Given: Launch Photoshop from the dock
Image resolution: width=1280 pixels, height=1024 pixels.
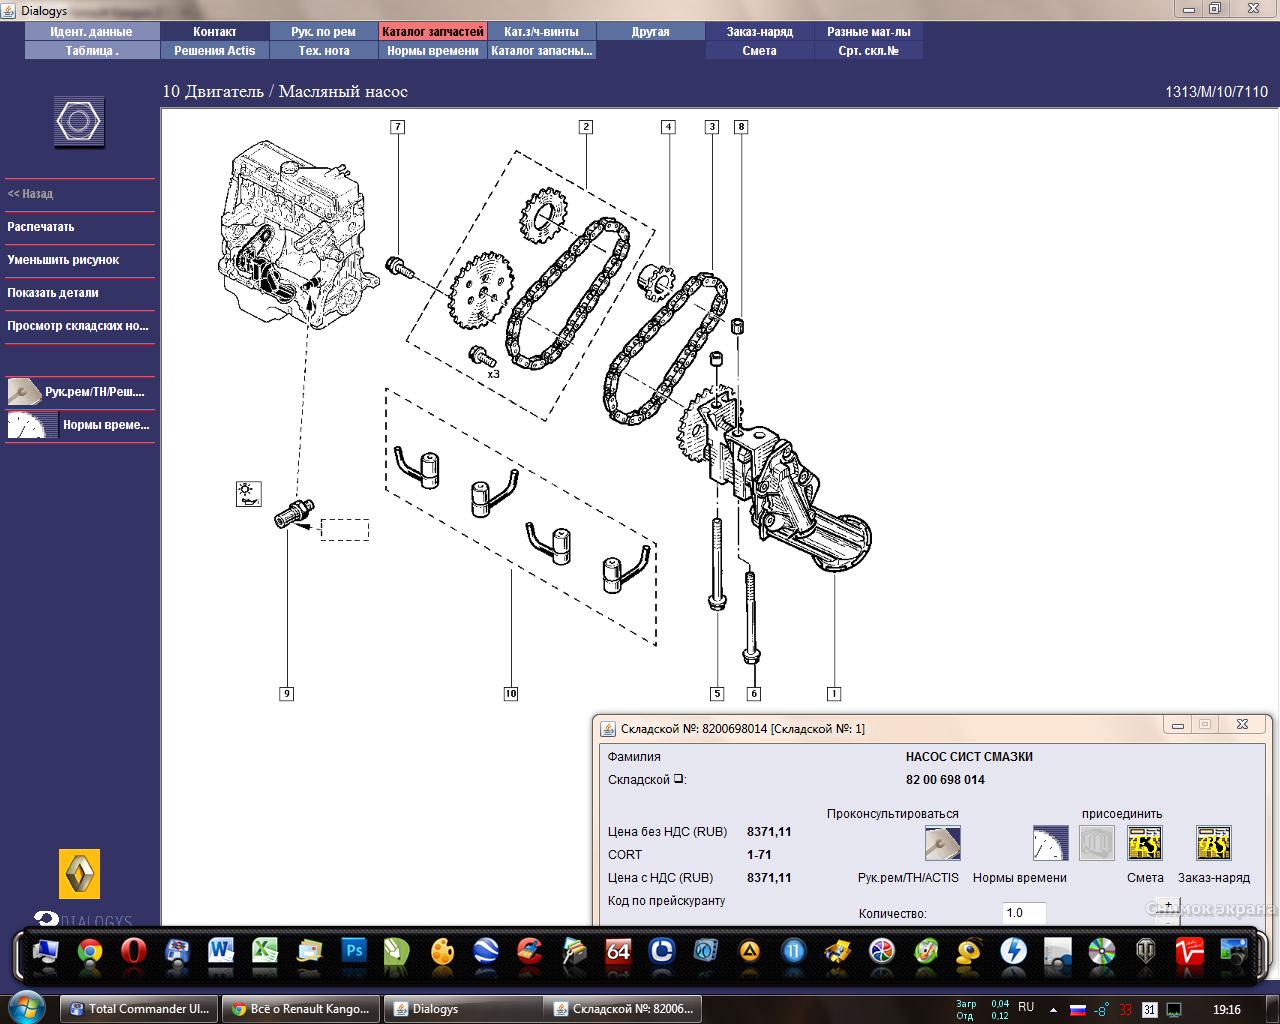Looking at the screenshot, I should (x=353, y=951).
